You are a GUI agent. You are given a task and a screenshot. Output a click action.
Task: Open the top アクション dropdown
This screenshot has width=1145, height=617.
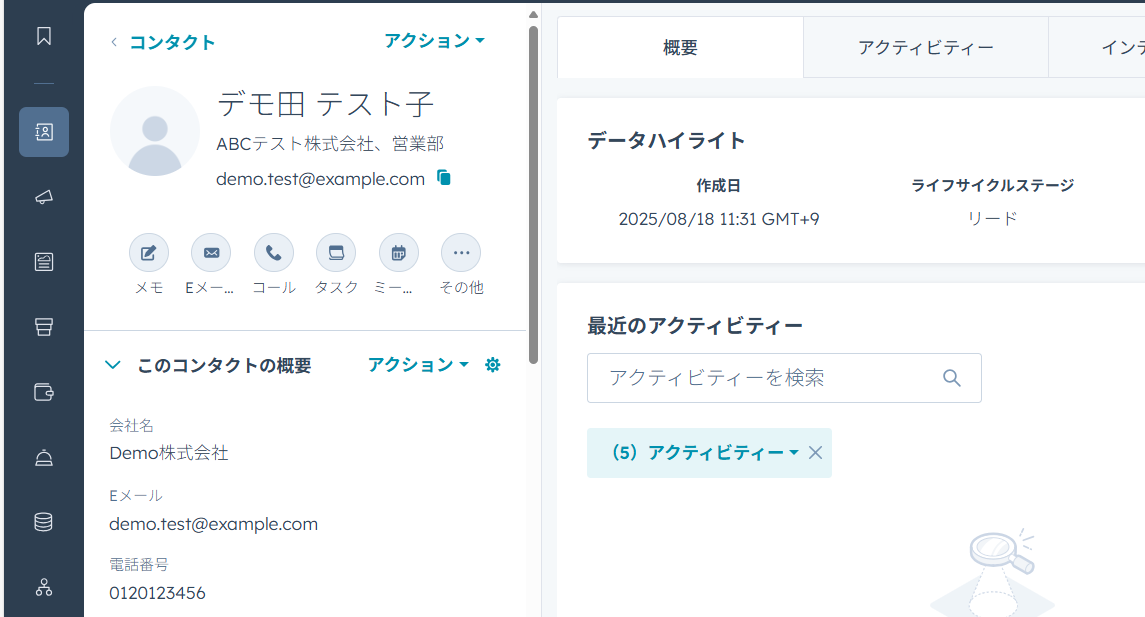434,41
